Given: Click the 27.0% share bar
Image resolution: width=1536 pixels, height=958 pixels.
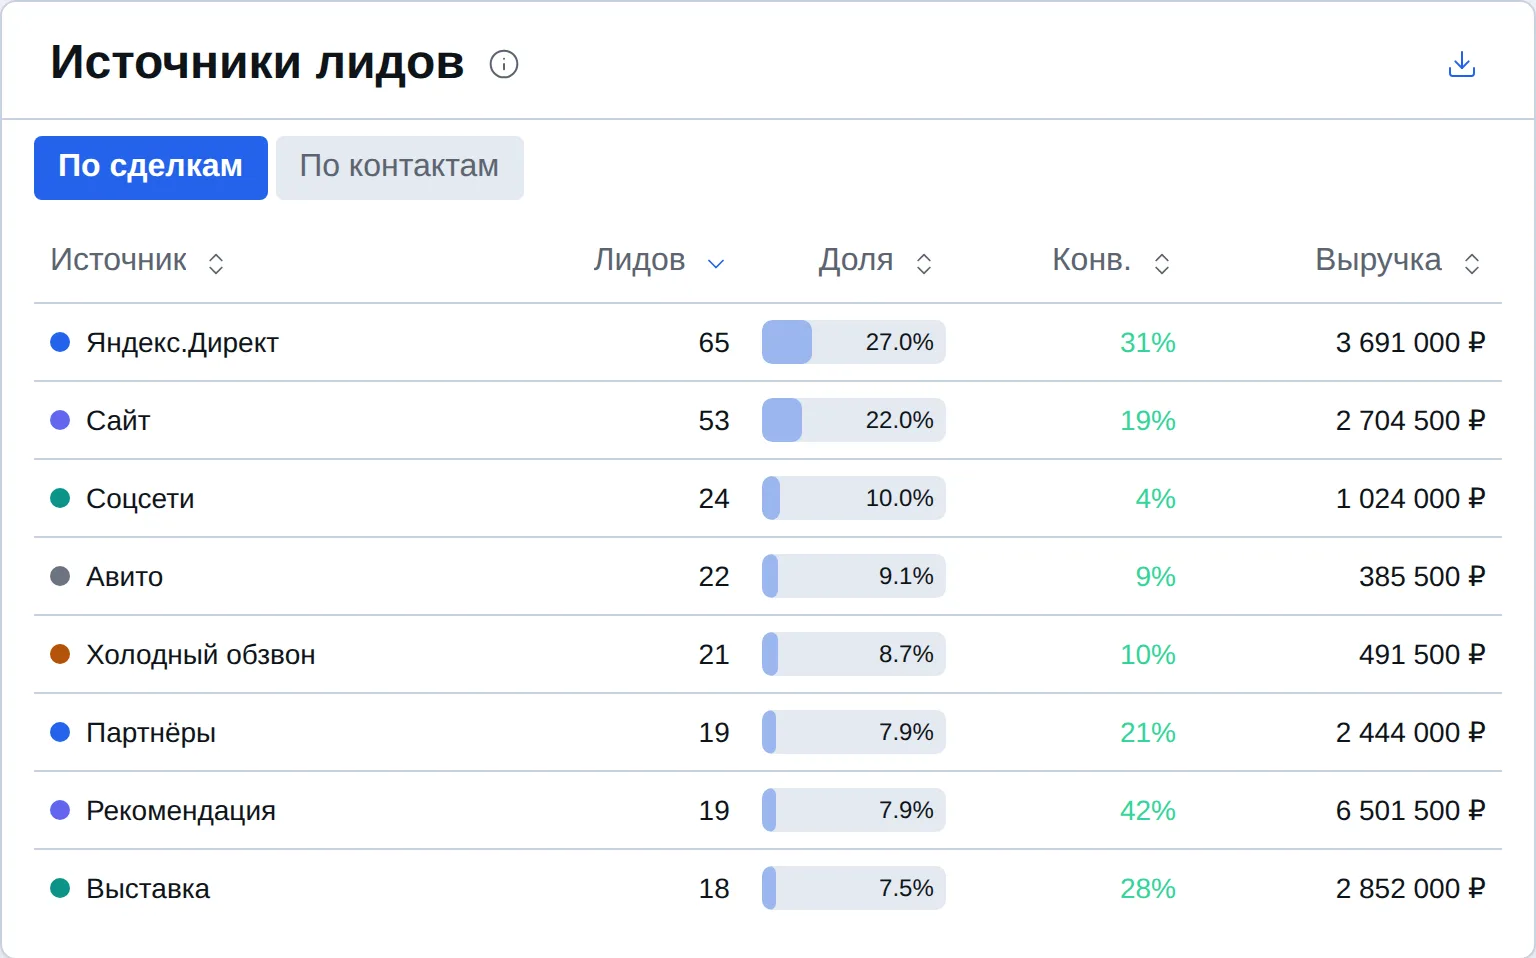Looking at the screenshot, I should click(854, 342).
